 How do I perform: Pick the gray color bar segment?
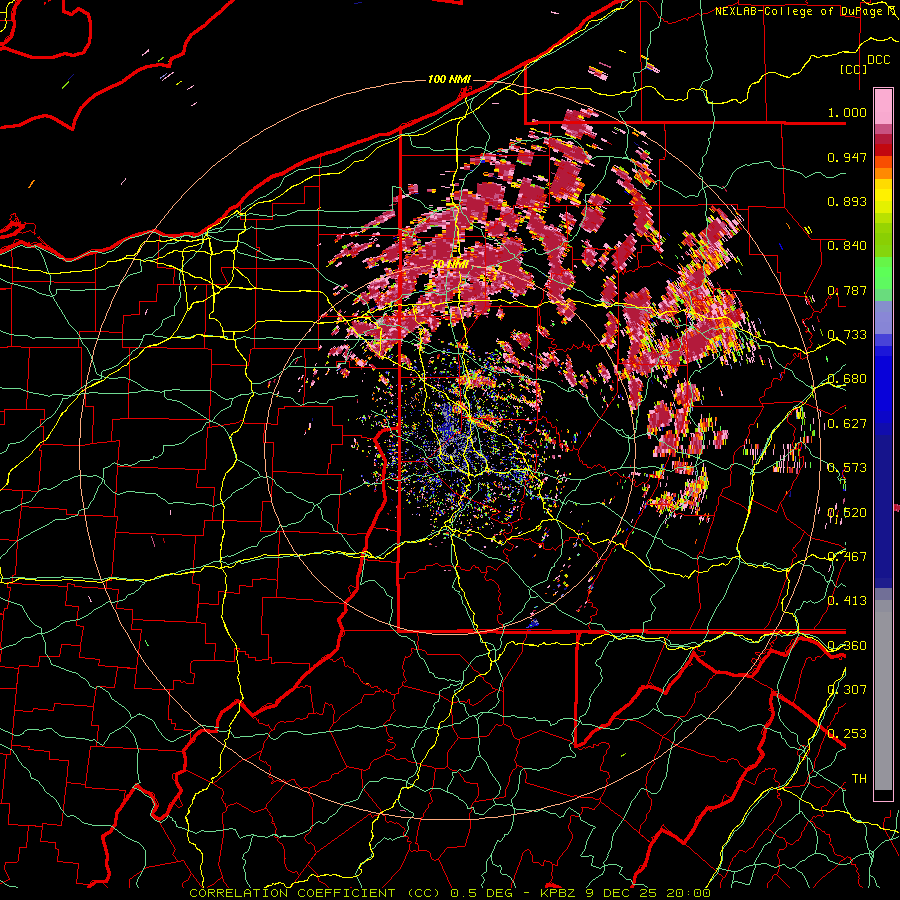[x=883, y=695]
